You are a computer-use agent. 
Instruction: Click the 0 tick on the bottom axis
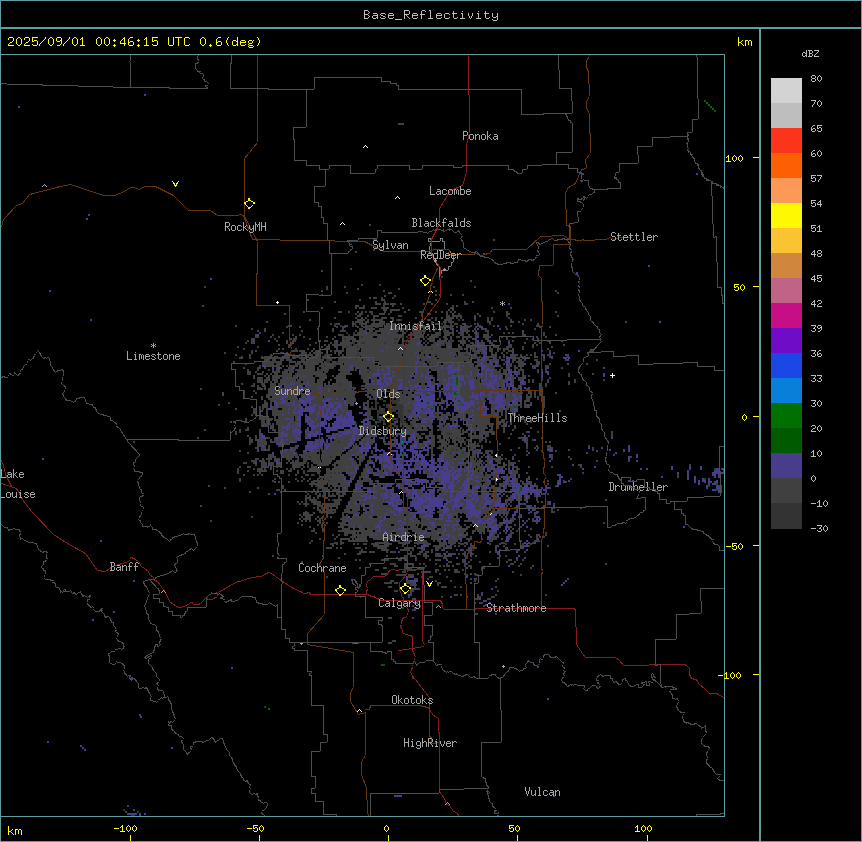pyautogui.click(x=386, y=828)
